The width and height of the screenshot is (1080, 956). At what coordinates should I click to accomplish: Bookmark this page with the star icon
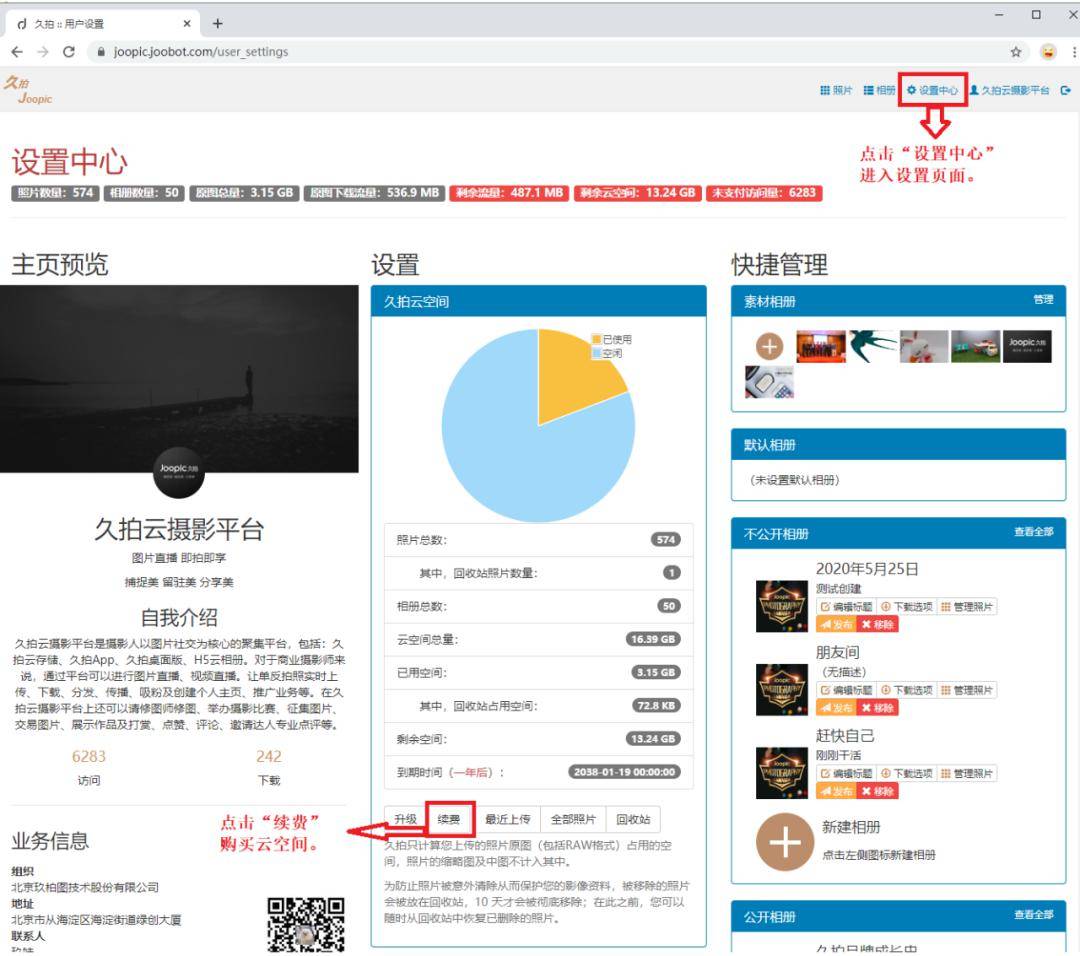tap(1015, 52)
